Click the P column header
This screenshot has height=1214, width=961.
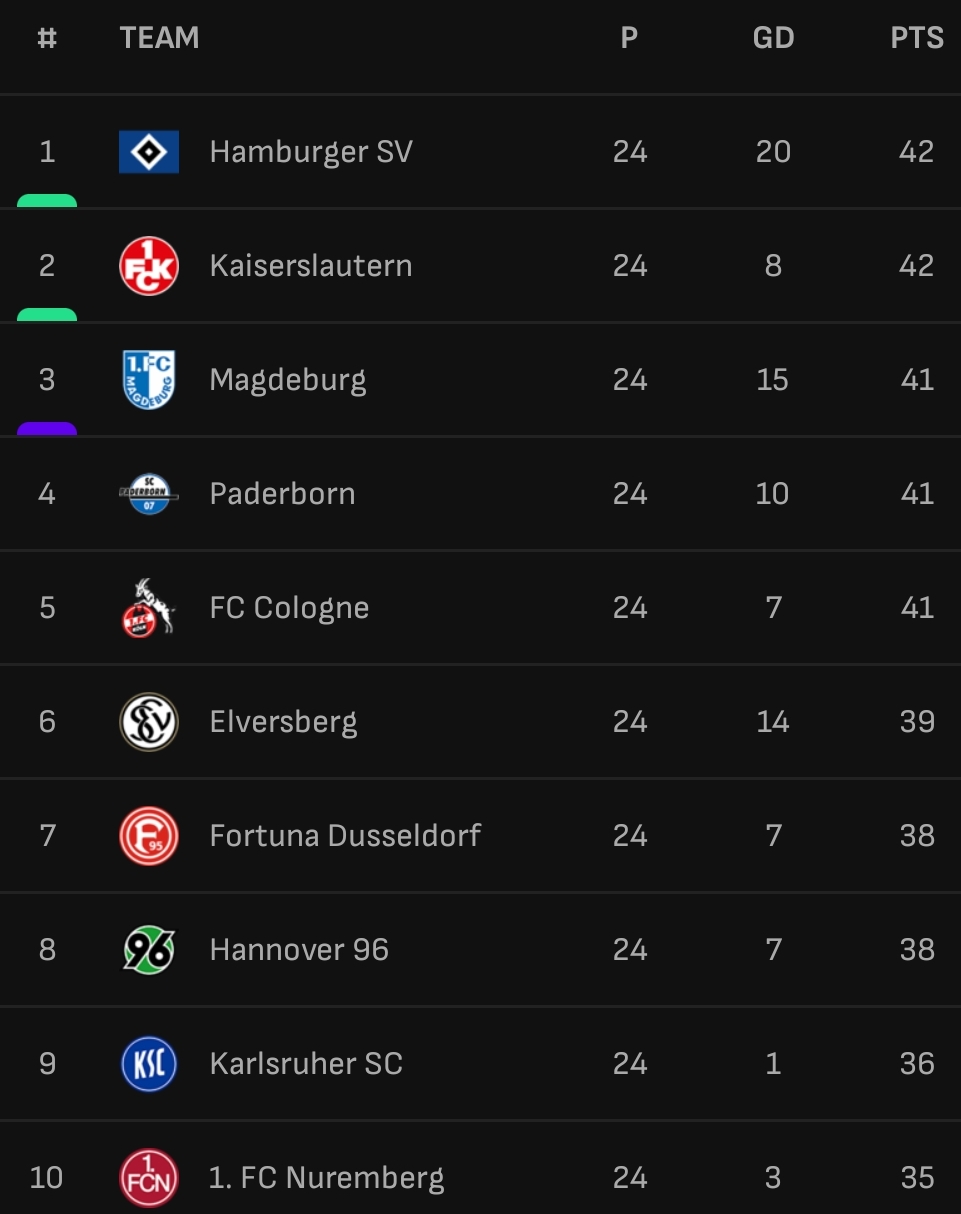629,38
